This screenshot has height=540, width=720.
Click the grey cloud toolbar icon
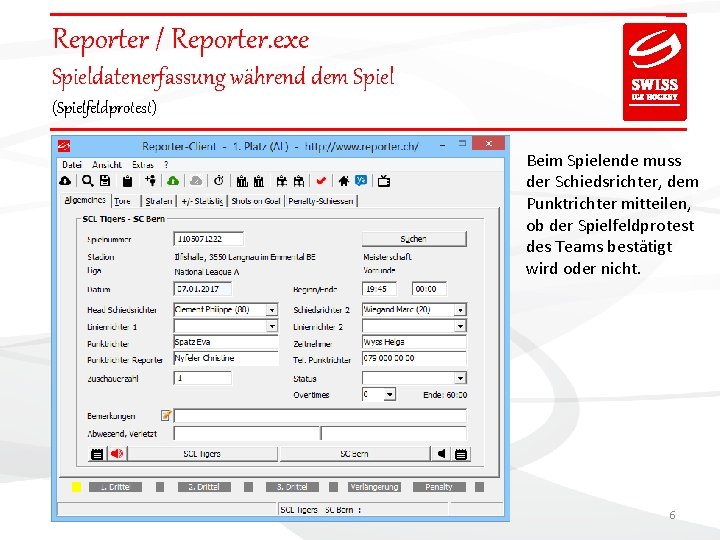point(196,181)
